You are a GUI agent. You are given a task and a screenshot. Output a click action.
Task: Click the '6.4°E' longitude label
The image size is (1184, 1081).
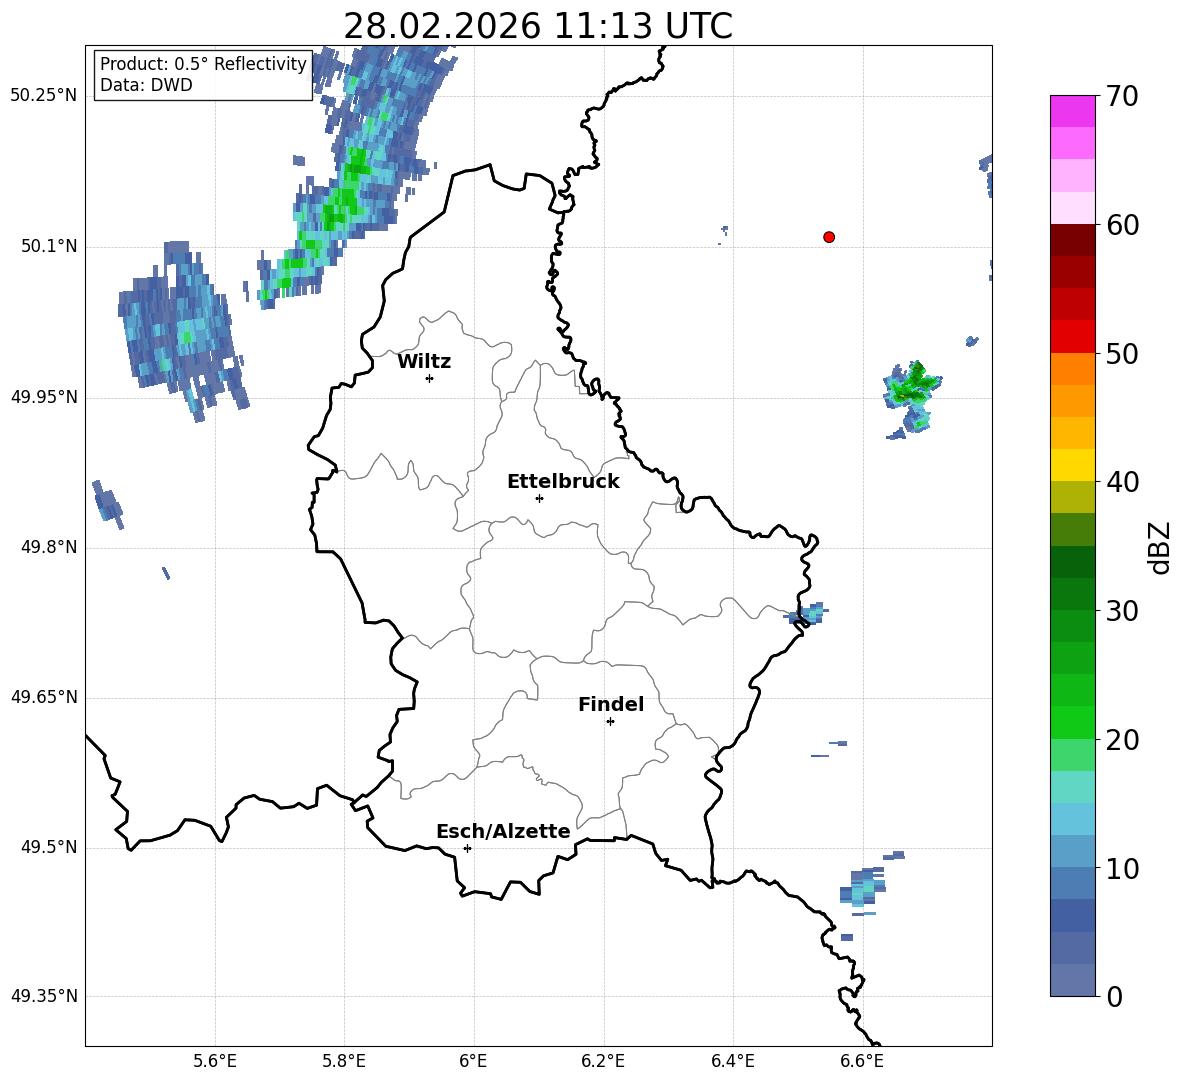pos(732,1061)
